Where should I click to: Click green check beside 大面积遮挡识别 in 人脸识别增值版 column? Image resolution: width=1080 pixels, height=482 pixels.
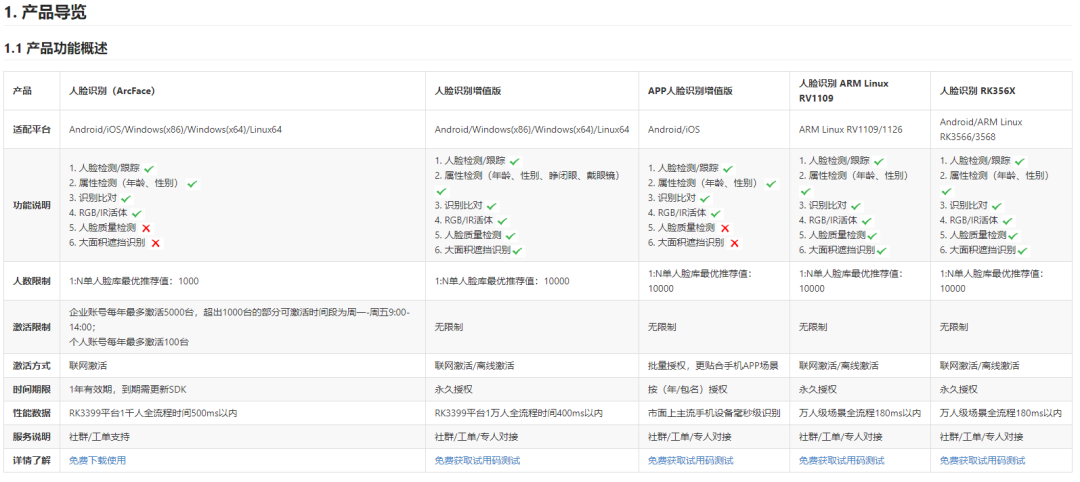[517, 251]
